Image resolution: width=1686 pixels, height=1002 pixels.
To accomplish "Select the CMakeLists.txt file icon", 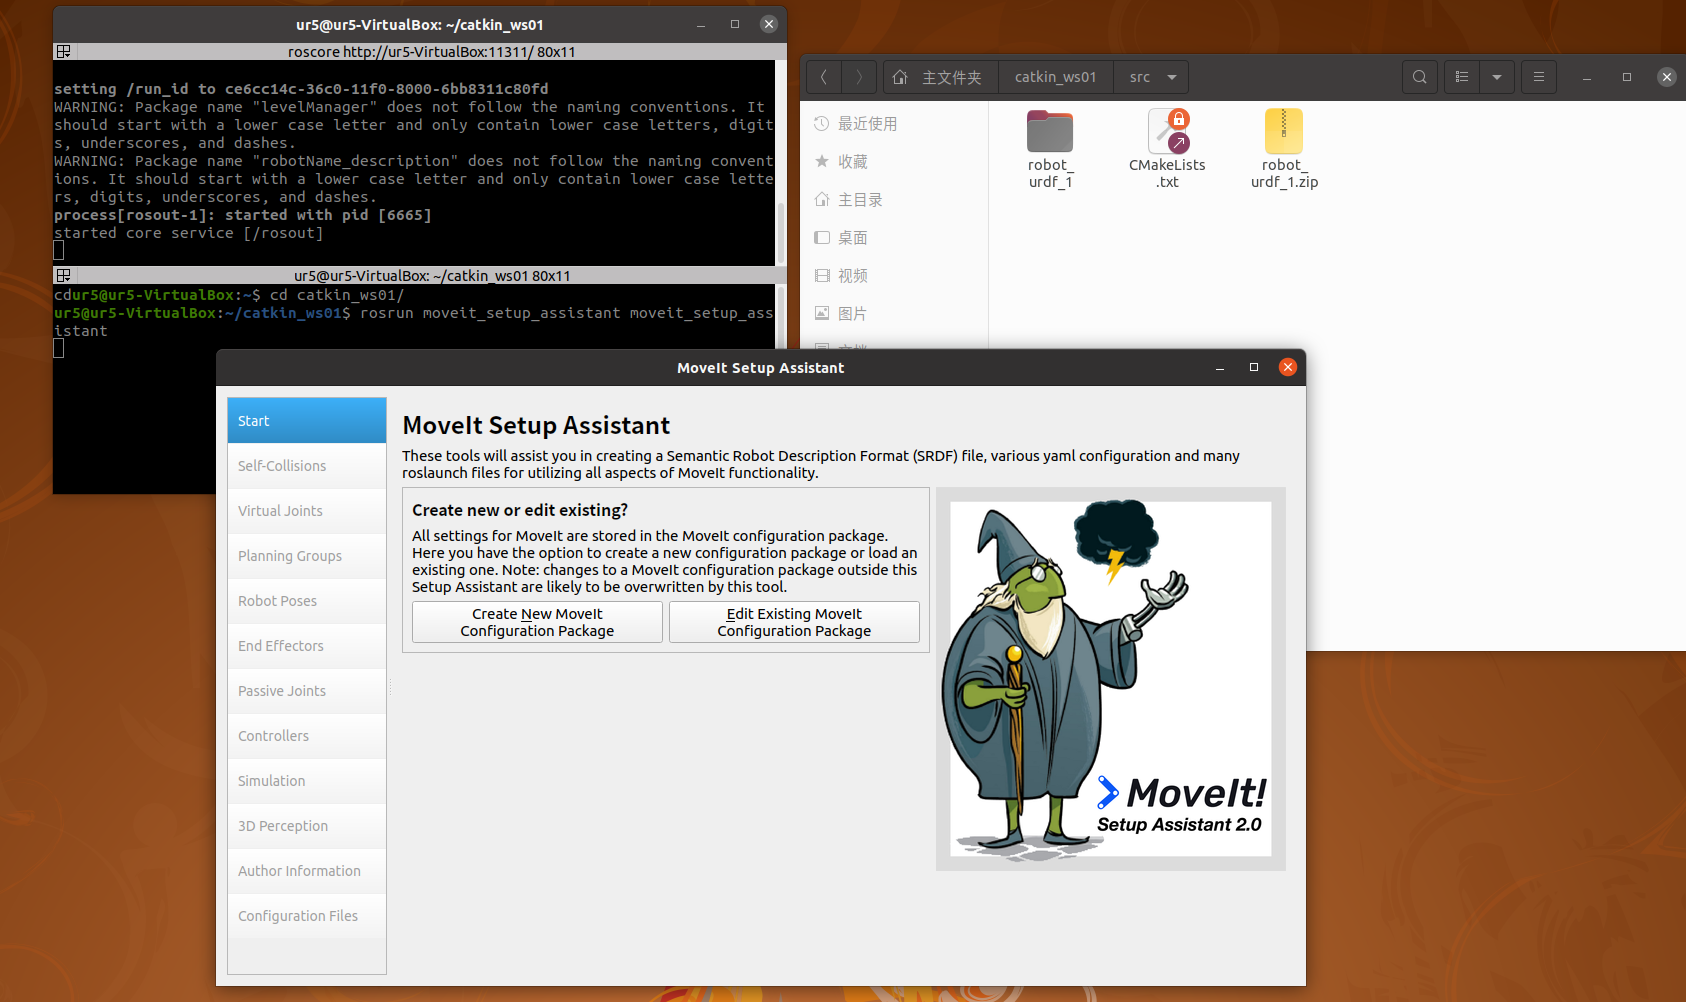I will point(1167,132).
